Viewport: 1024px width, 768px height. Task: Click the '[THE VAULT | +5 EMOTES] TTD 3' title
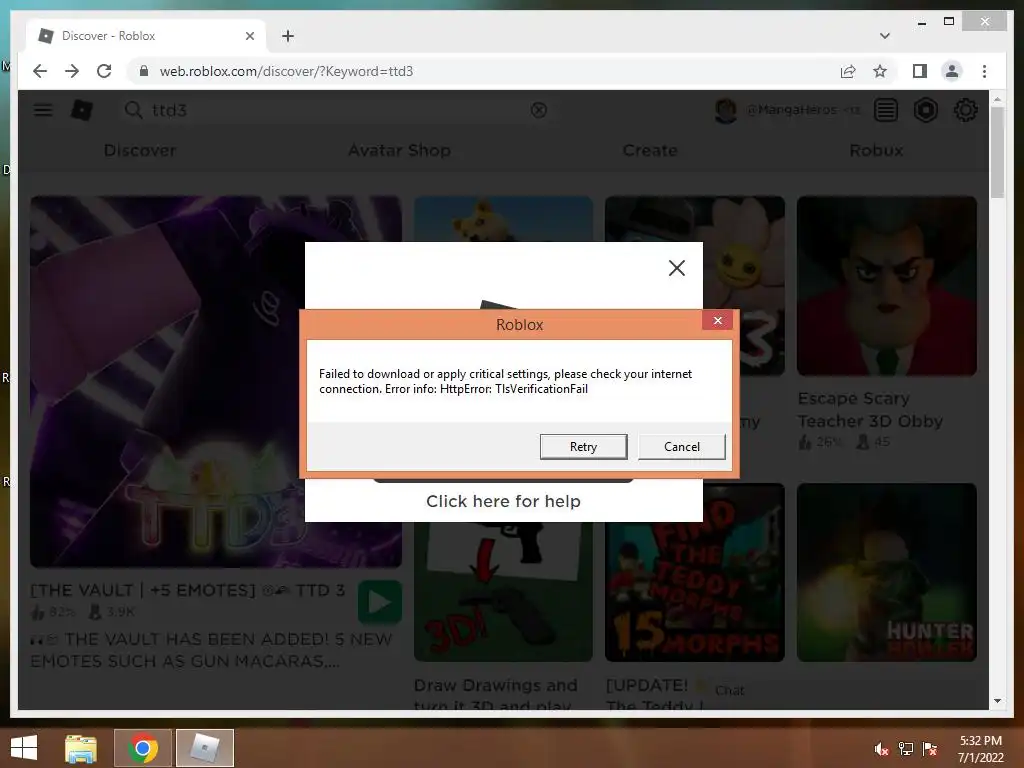point(187,590)
